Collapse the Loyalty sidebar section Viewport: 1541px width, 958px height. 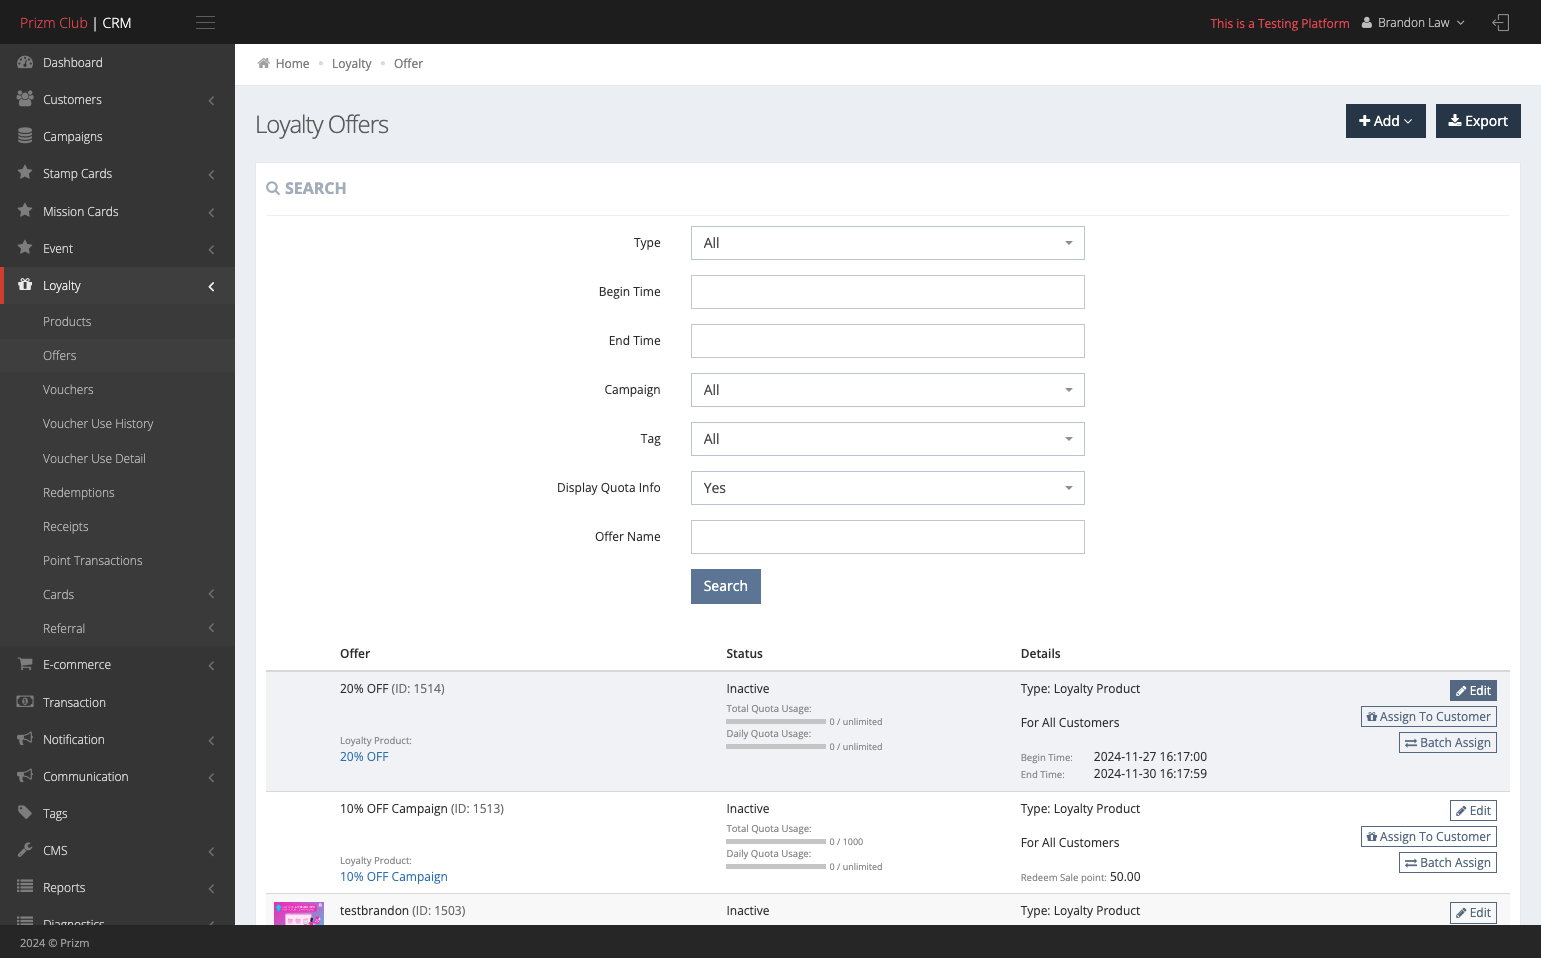pyautogui.click(x=117, y=285)
